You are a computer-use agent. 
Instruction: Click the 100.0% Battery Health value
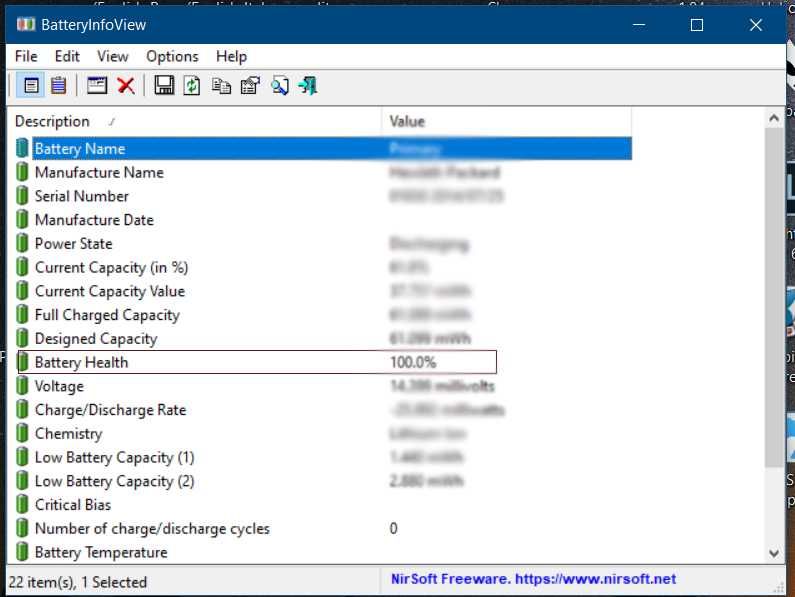point(413,362)
